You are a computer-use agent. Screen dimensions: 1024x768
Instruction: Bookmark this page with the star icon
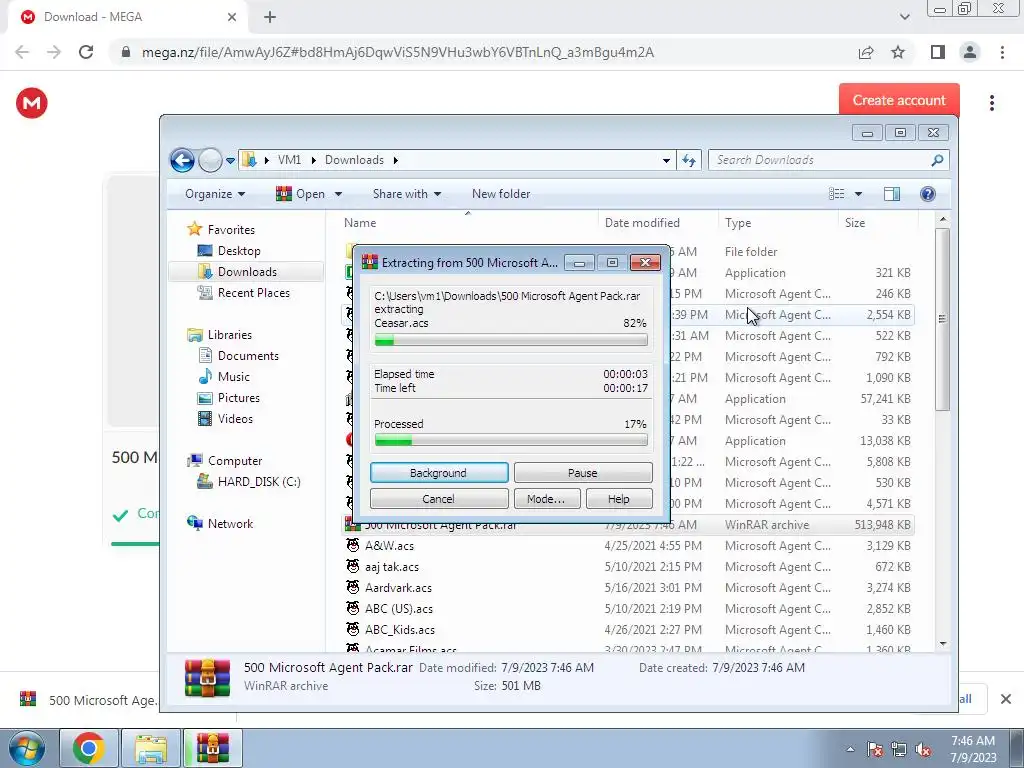click(x=898, y=52)
